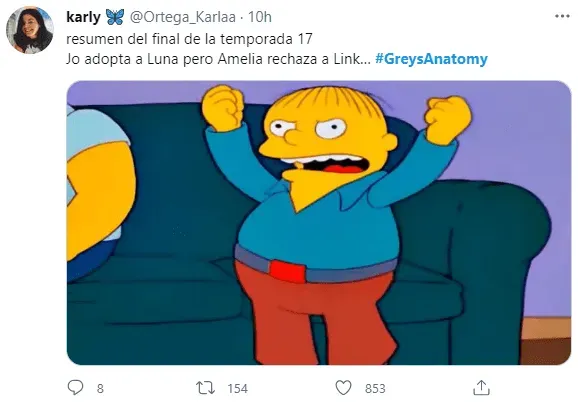
Task: Click the share upload icon
Action: click(481, 388)
